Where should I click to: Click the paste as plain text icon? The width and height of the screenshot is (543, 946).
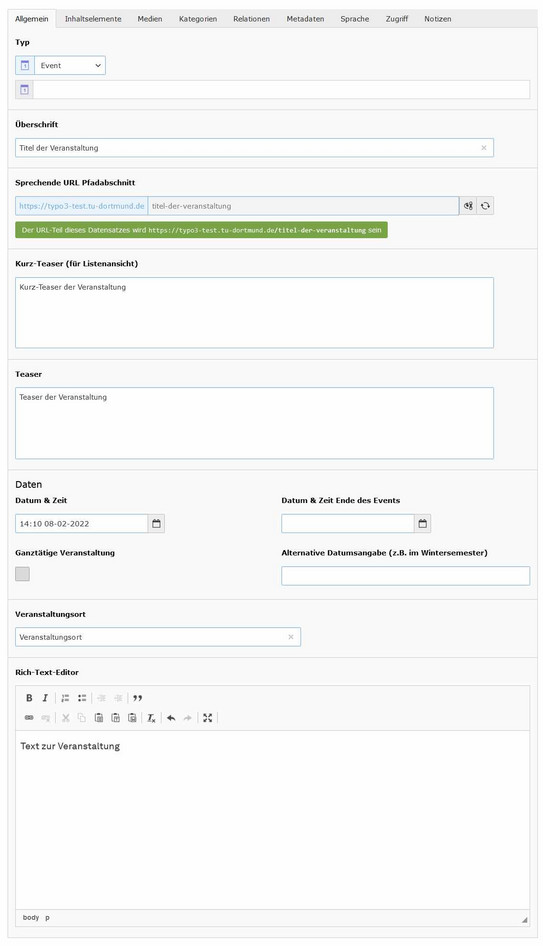(115, 718)
